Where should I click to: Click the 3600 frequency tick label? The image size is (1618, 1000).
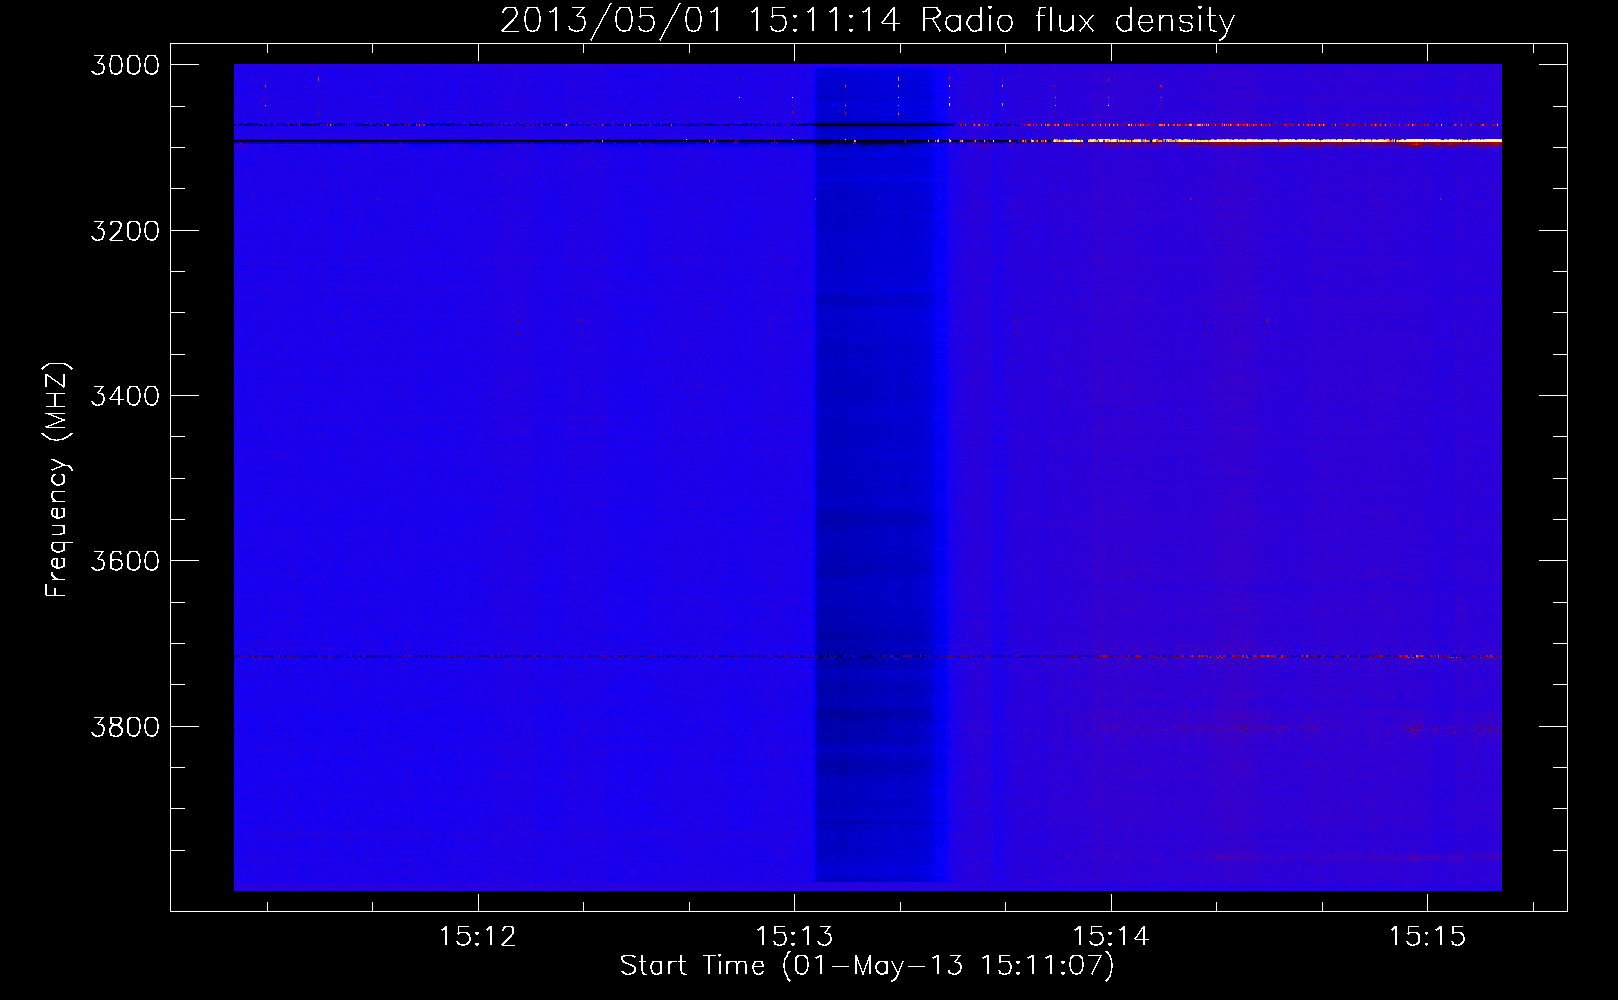coord(125,561)
